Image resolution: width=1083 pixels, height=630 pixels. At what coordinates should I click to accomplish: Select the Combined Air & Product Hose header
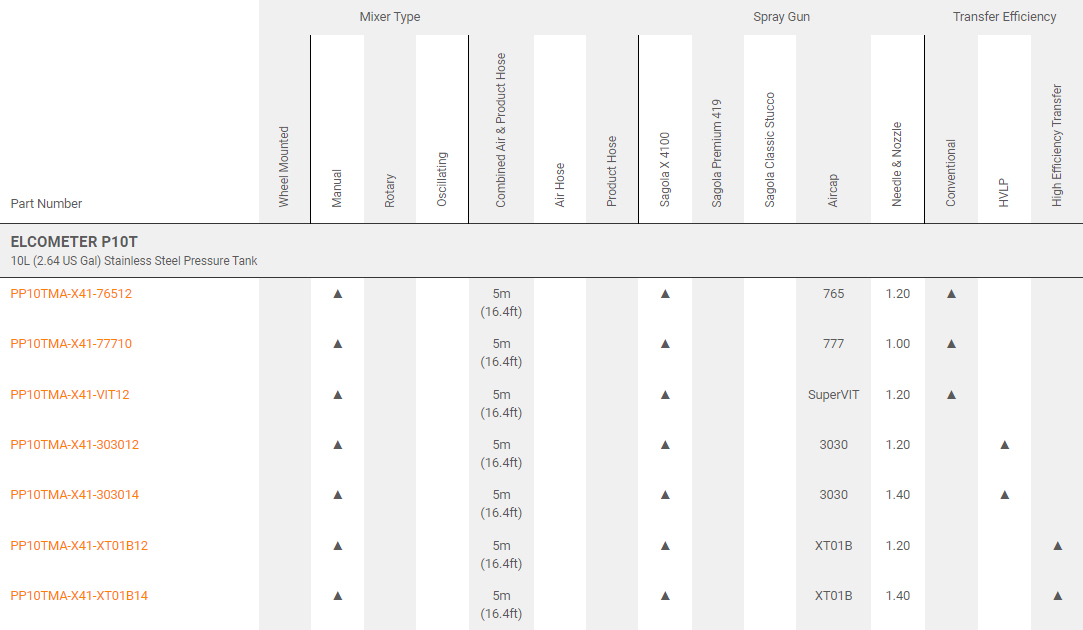[x=501, y=130]
